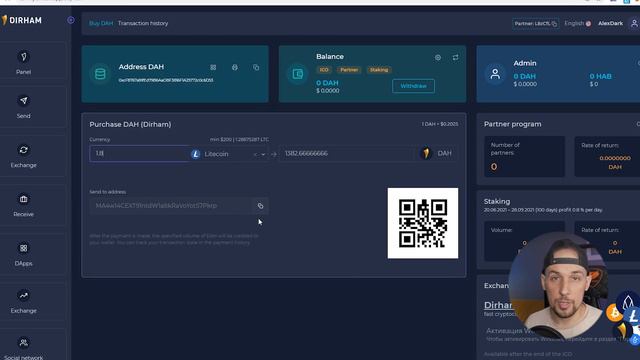Open the English language selector
Image resolution: width=640 pixels, height=360 pixels.
tap(578, 23)
